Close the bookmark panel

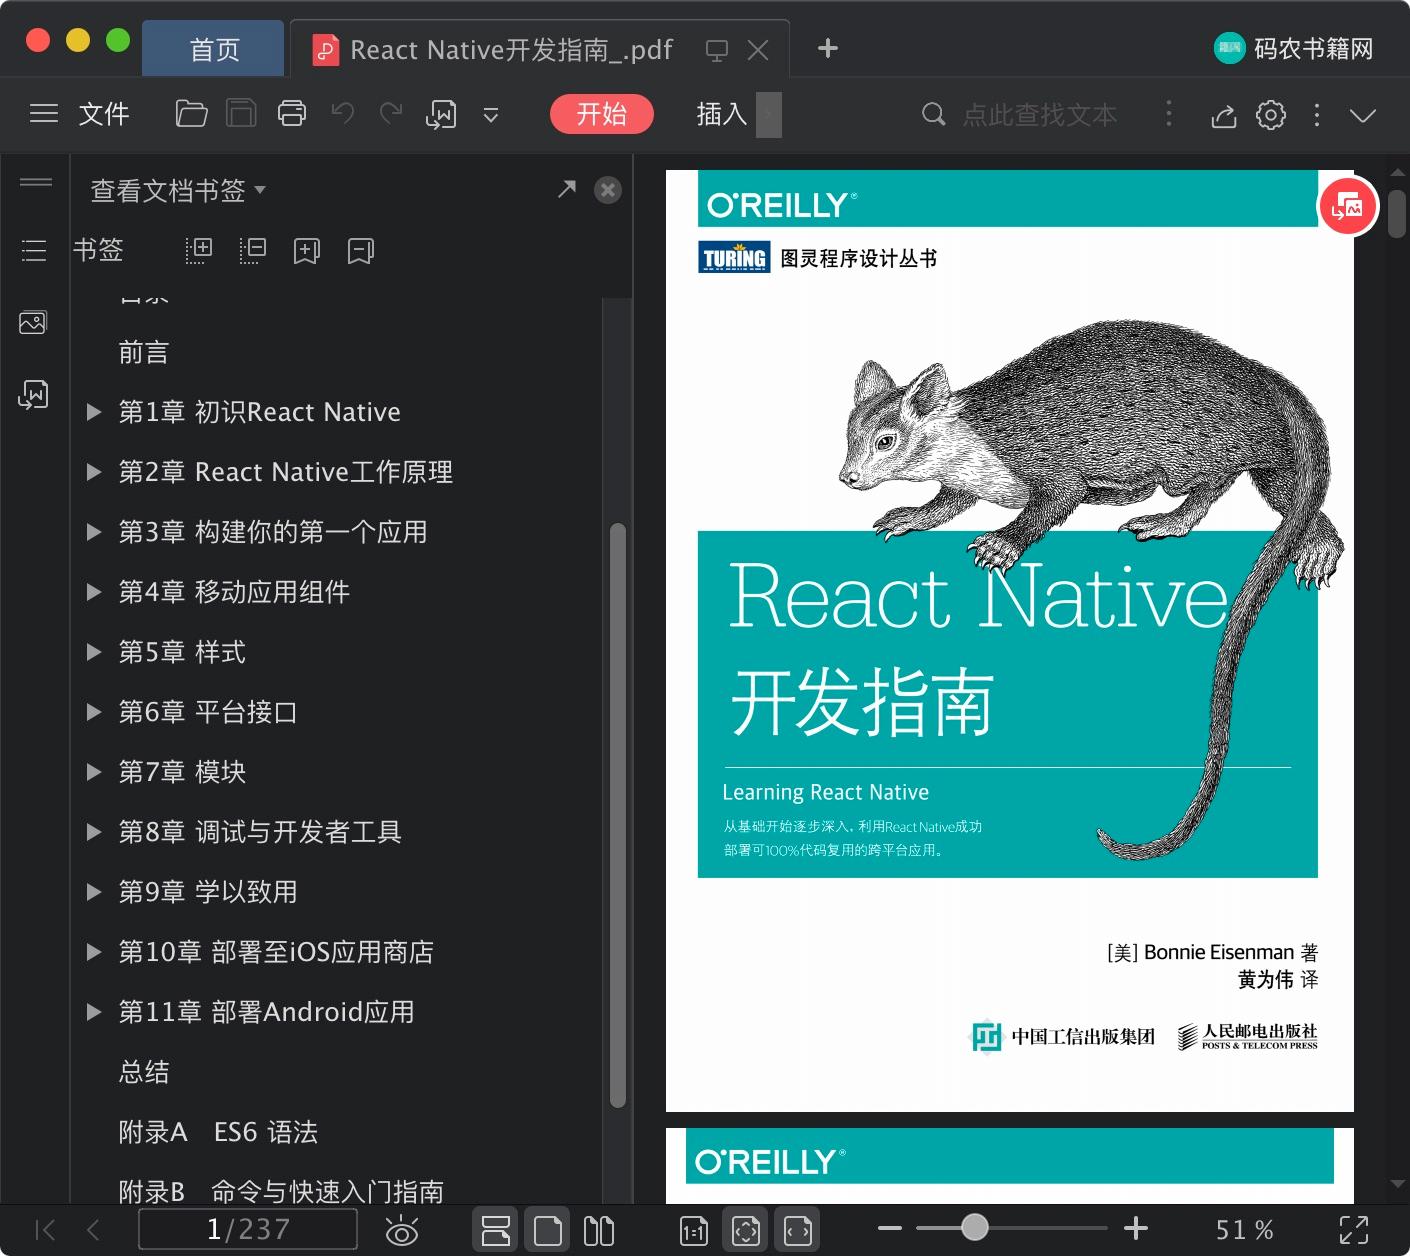(608, 190)
